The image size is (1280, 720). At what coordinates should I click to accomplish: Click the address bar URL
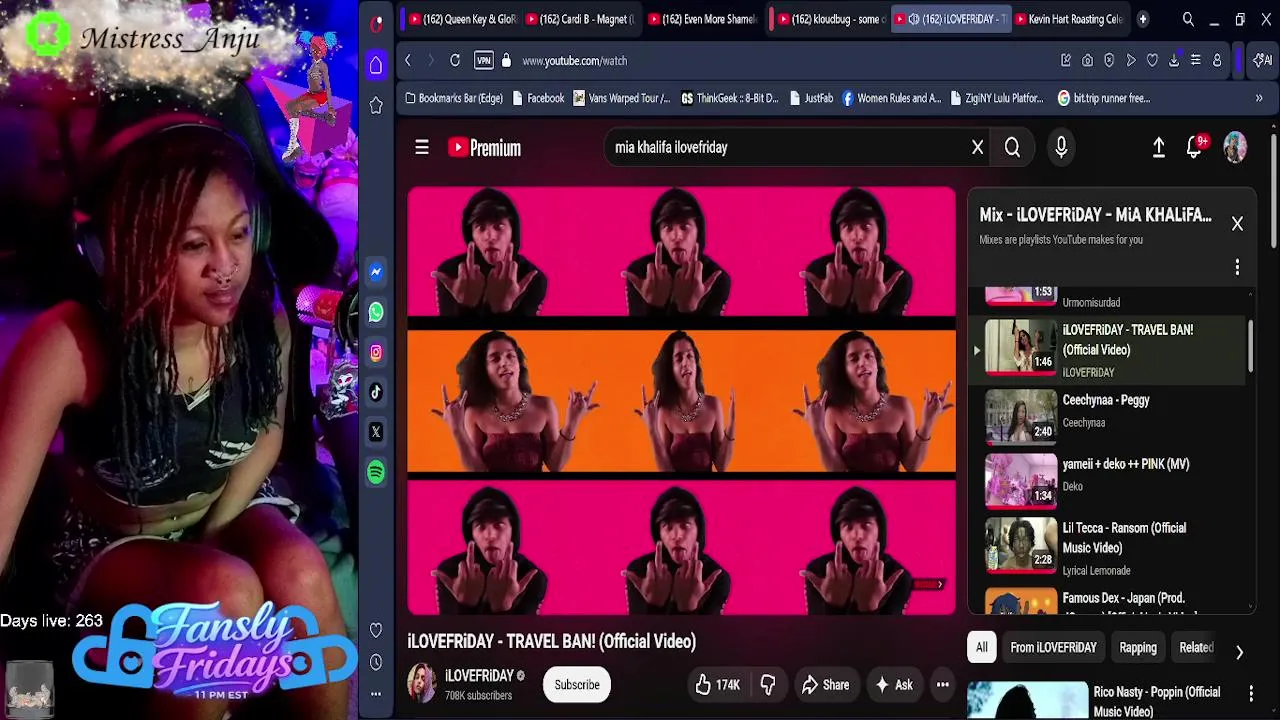pyautogui.click(x=574, y=61)
